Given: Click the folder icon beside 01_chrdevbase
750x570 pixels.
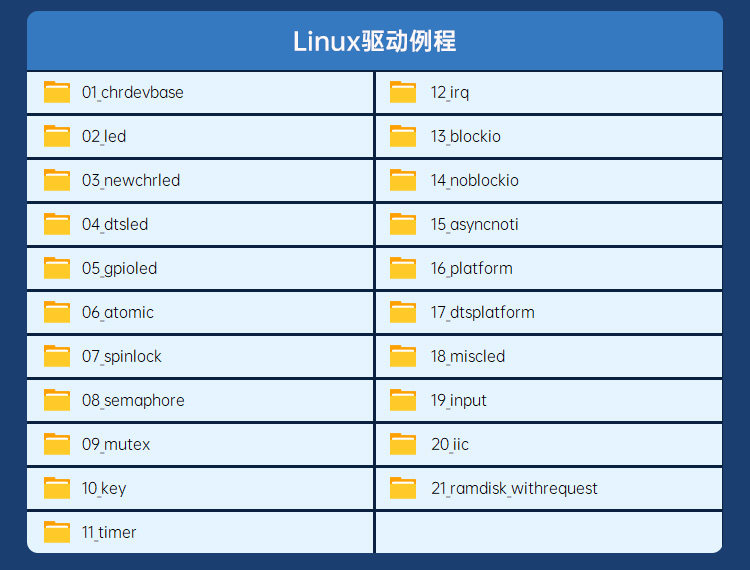Looking at the screenshot, I should tap(57, 92).
